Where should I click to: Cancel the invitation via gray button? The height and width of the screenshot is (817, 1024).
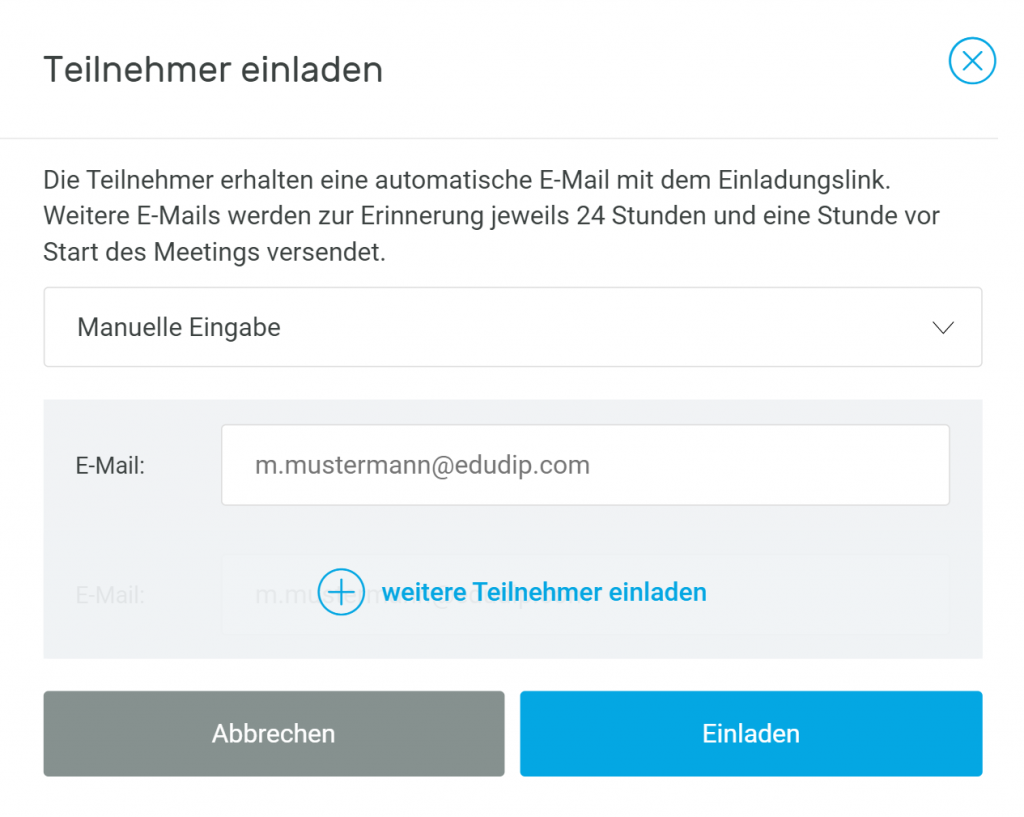[x=274, y=733]
